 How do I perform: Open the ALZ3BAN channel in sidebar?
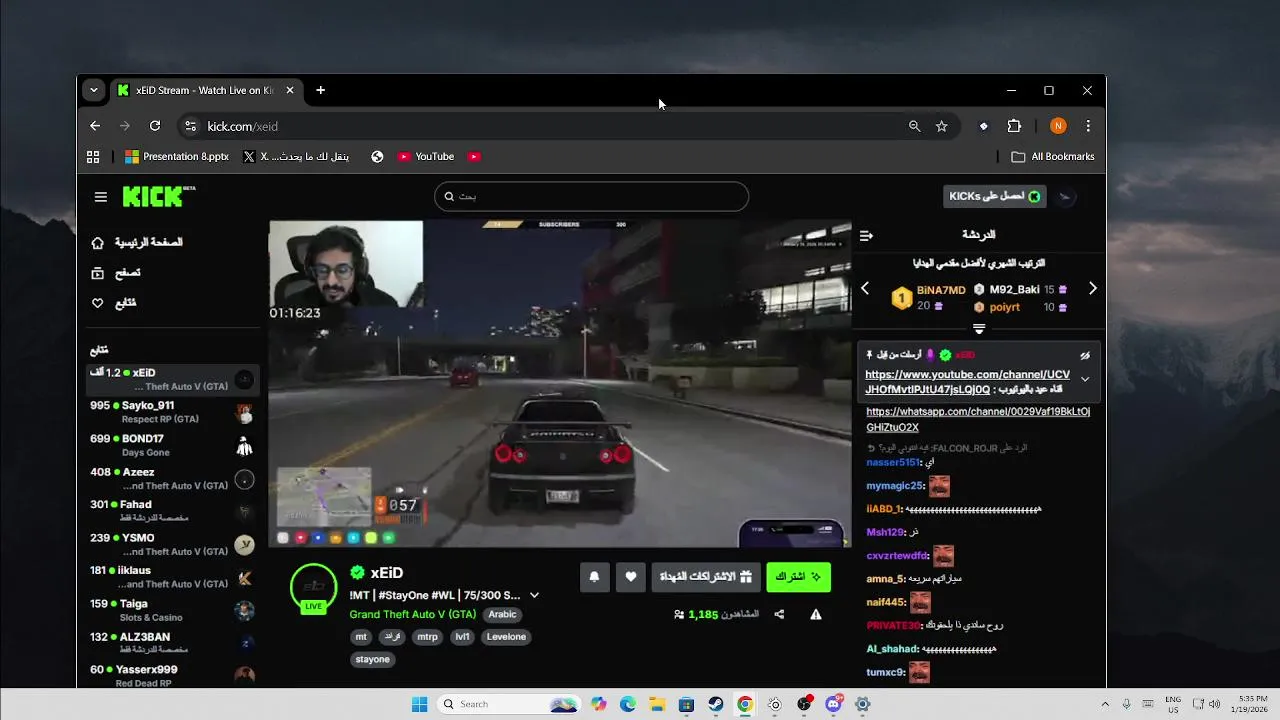(173, 643)
